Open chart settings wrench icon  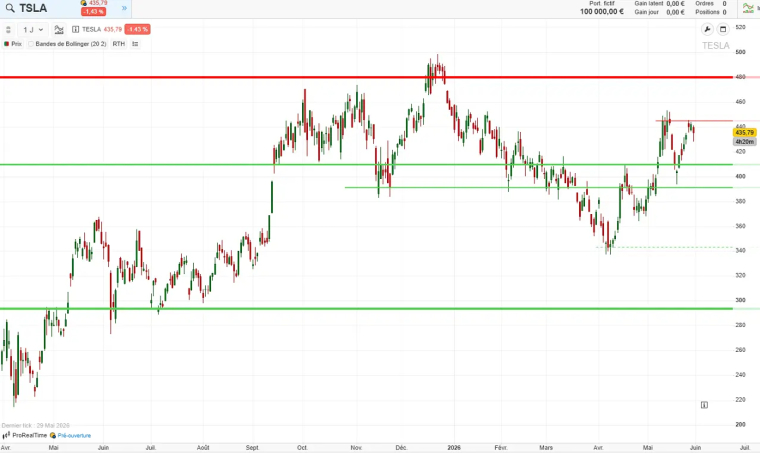click(707, 30)
